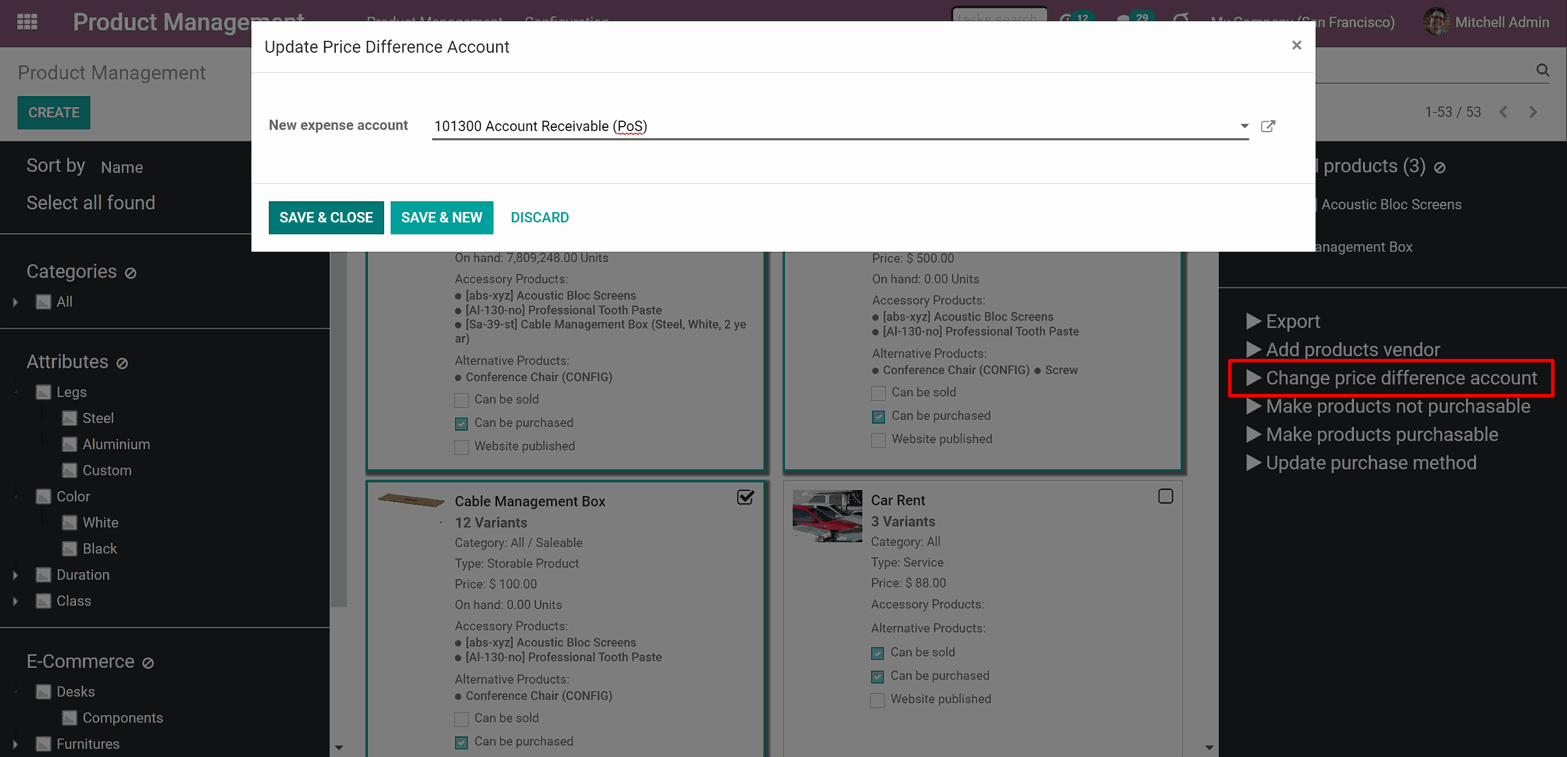
Task: Open the apps grid menu icon
Action: 27,21
